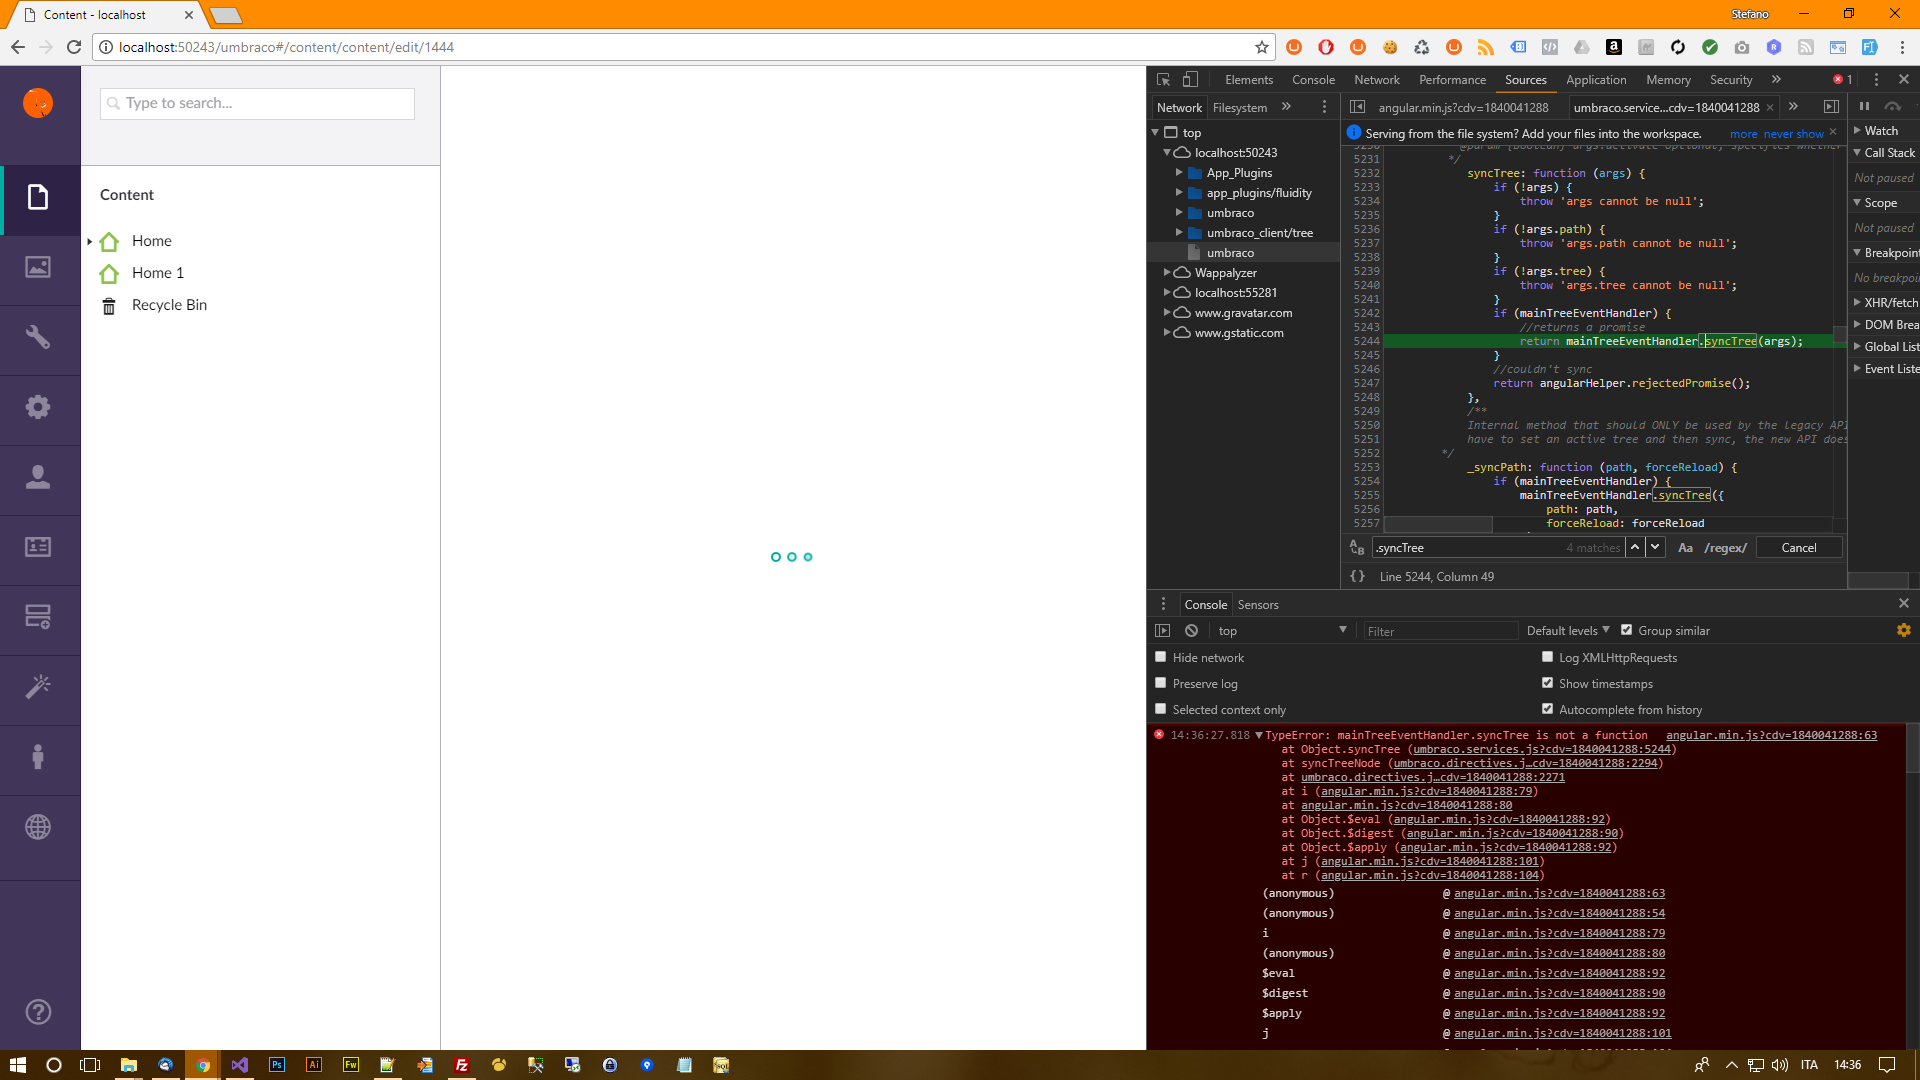This screenshot has width=1920, height=1080.
Task: Enable the Preserve log checkbox
Action: tap(1161, 683)
